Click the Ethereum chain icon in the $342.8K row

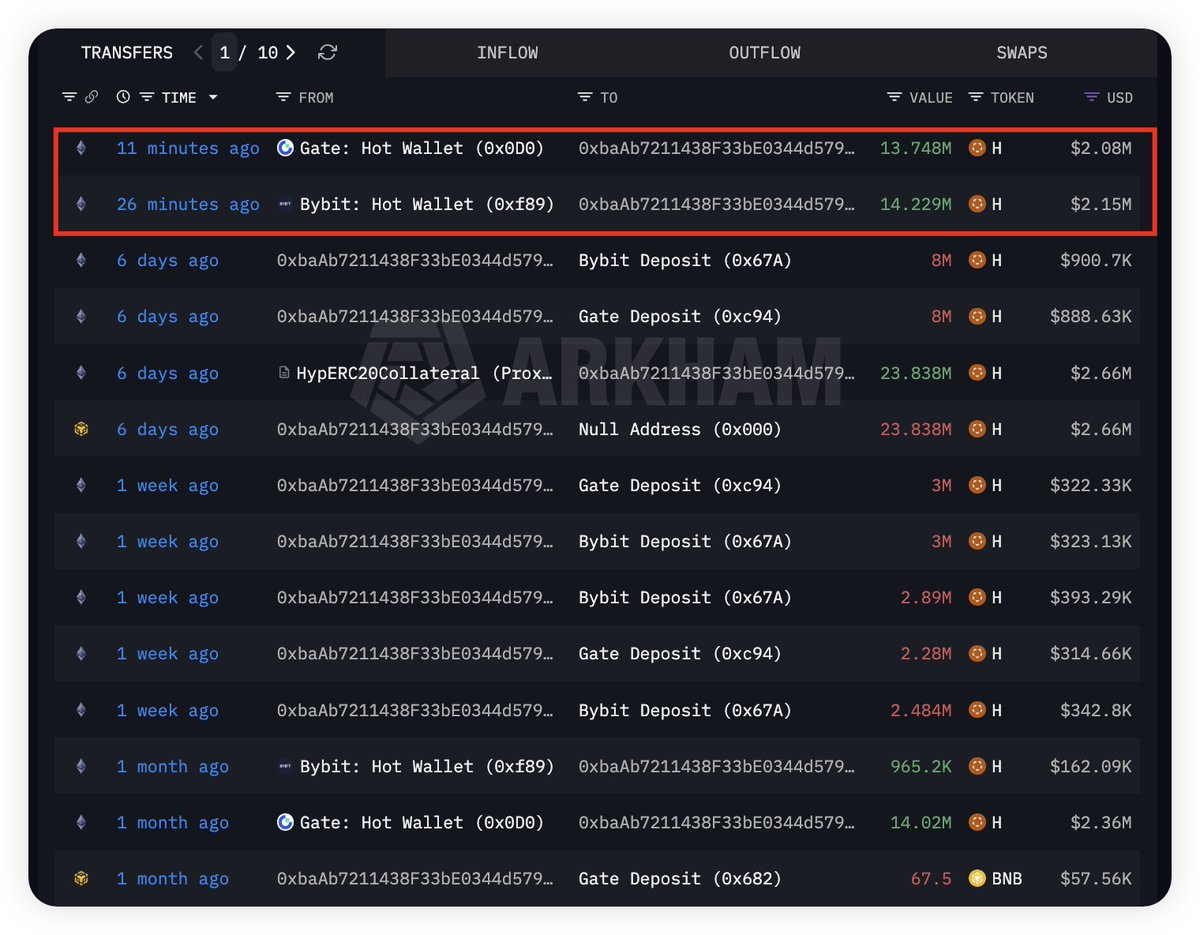81,710
